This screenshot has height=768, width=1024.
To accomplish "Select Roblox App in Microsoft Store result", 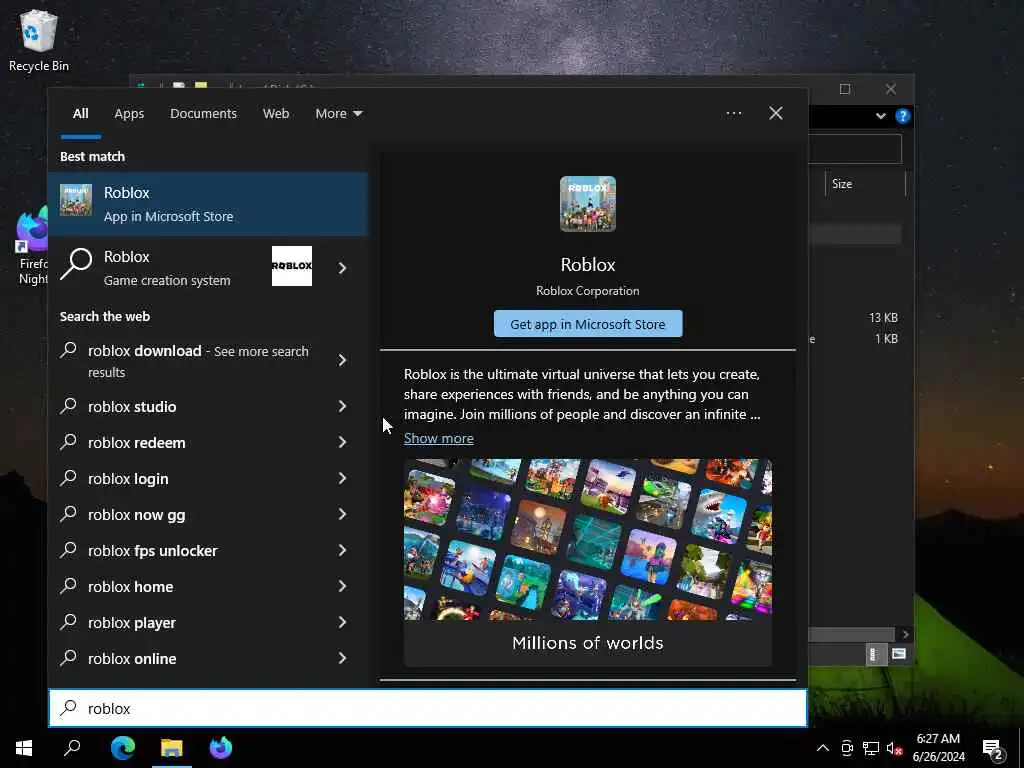I will coord(208,204).
